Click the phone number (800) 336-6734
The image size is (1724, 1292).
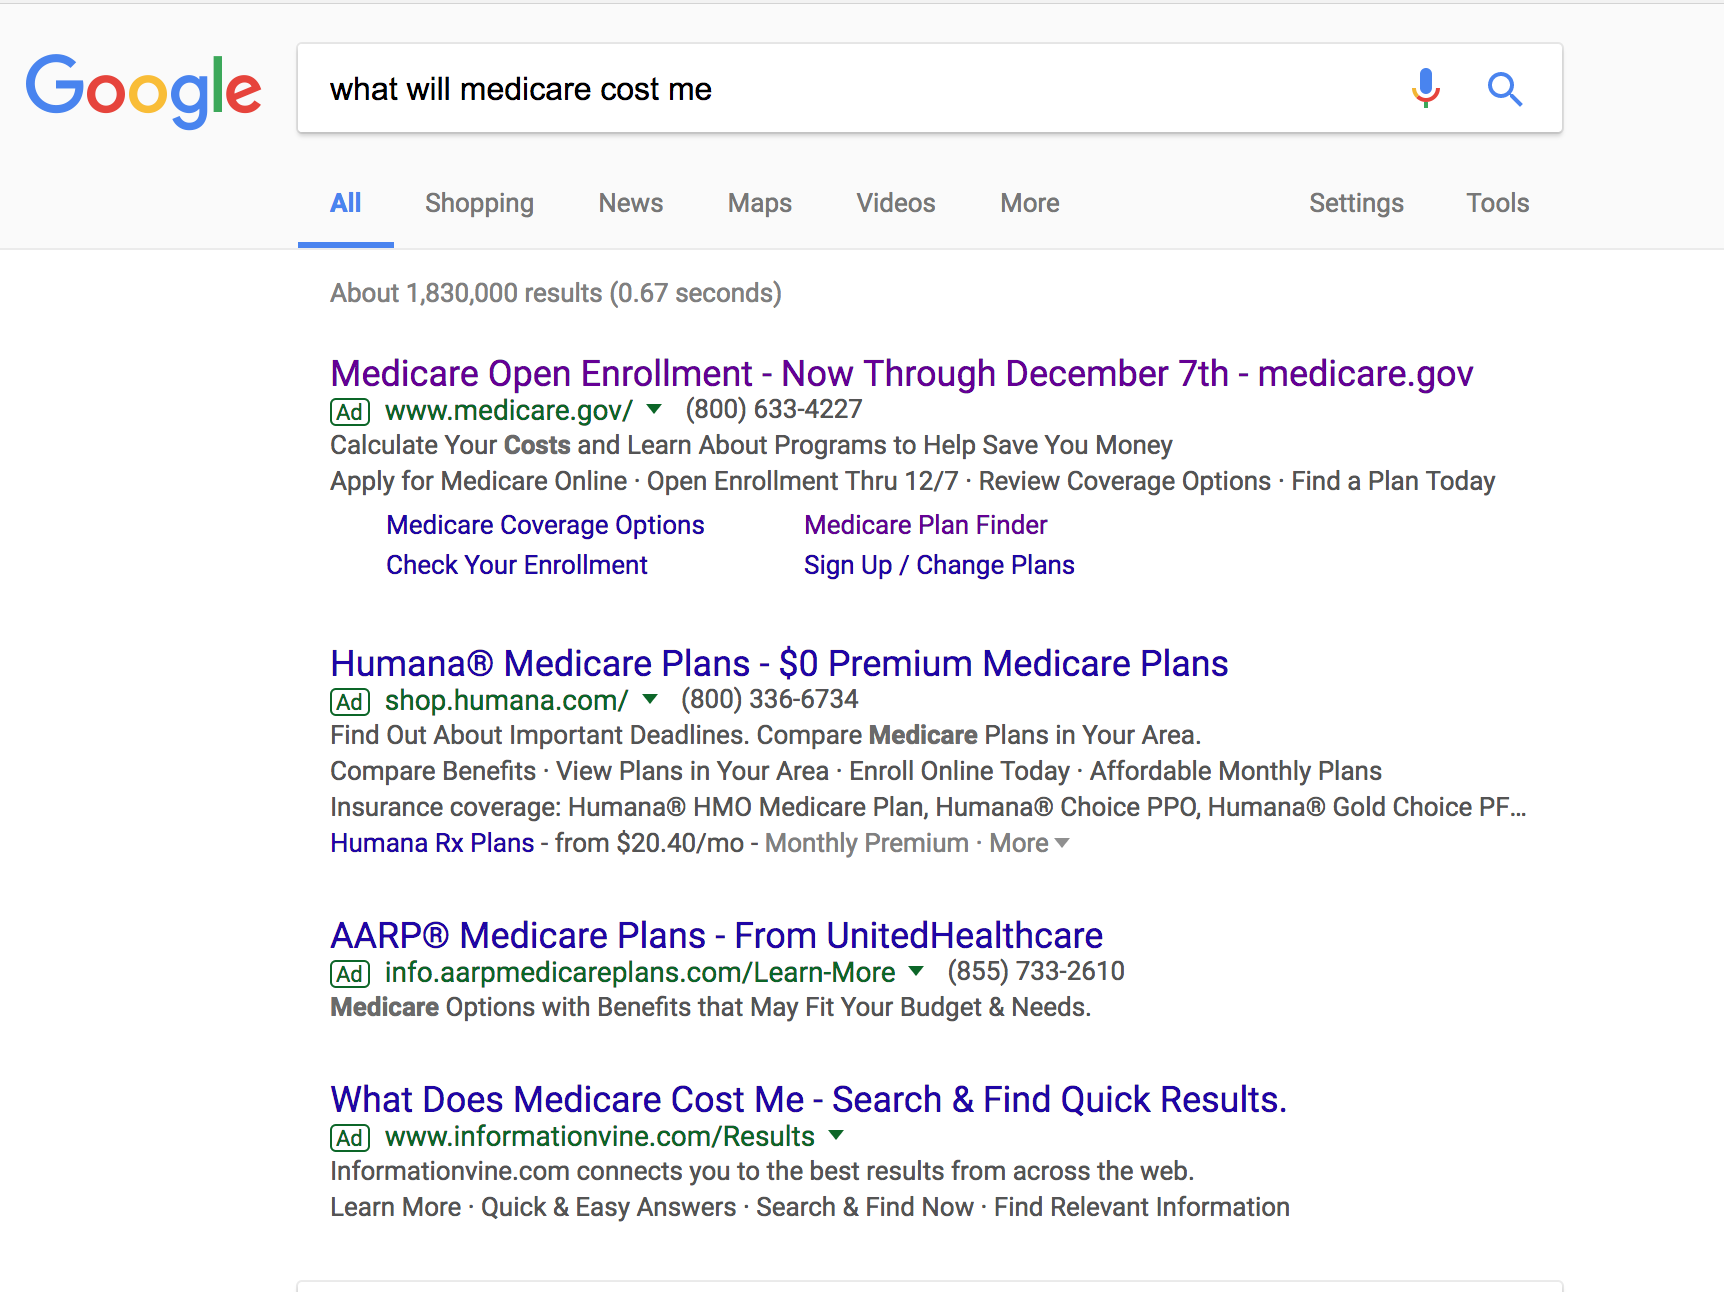point(770,699)
